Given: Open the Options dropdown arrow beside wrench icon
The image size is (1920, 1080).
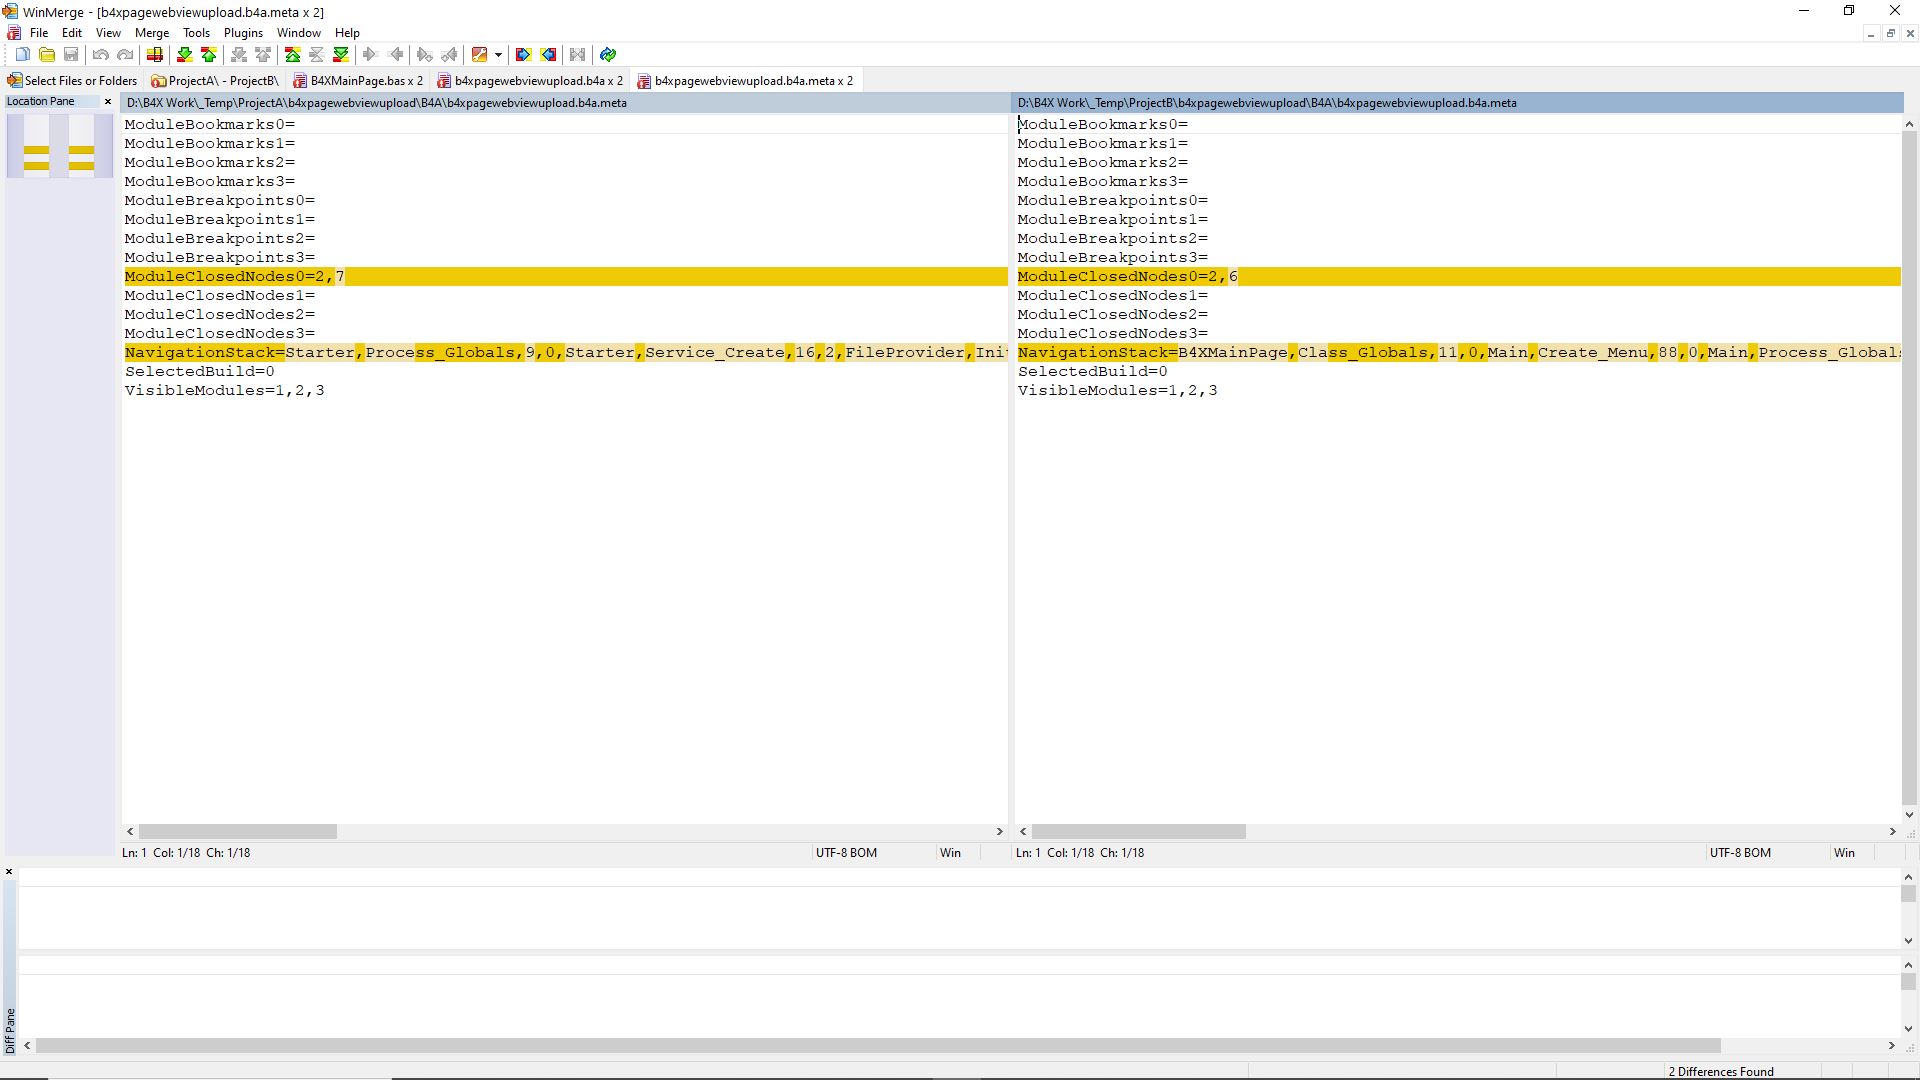Looking at the screenshot, I should 498,55.
